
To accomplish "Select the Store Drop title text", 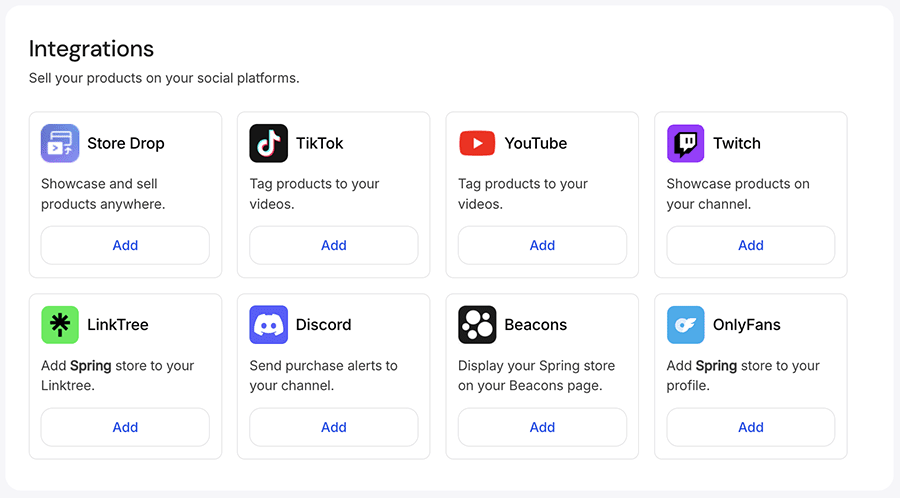I will (x=126, y=143).
